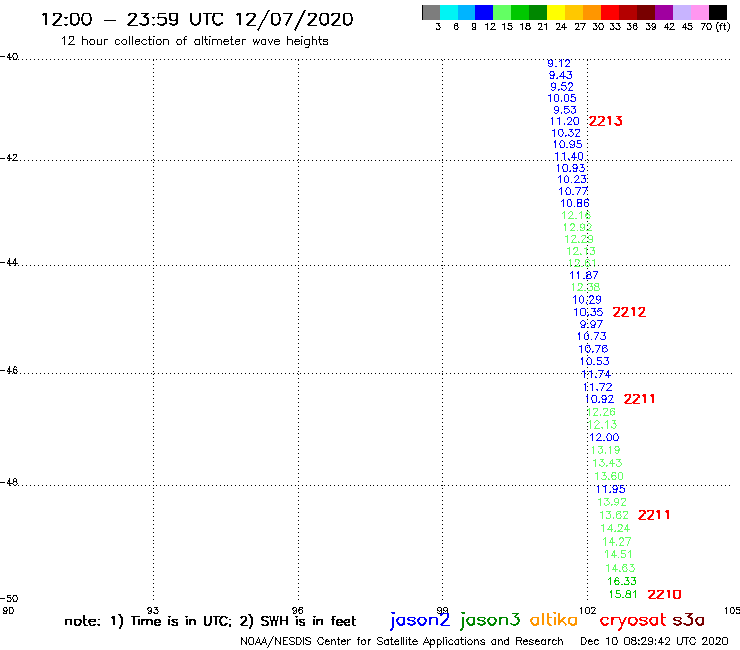Image resolution: width=740 pixels, height=650 pixels.
Task: Select the s3a satellite label
Action: tap(688, 620)
